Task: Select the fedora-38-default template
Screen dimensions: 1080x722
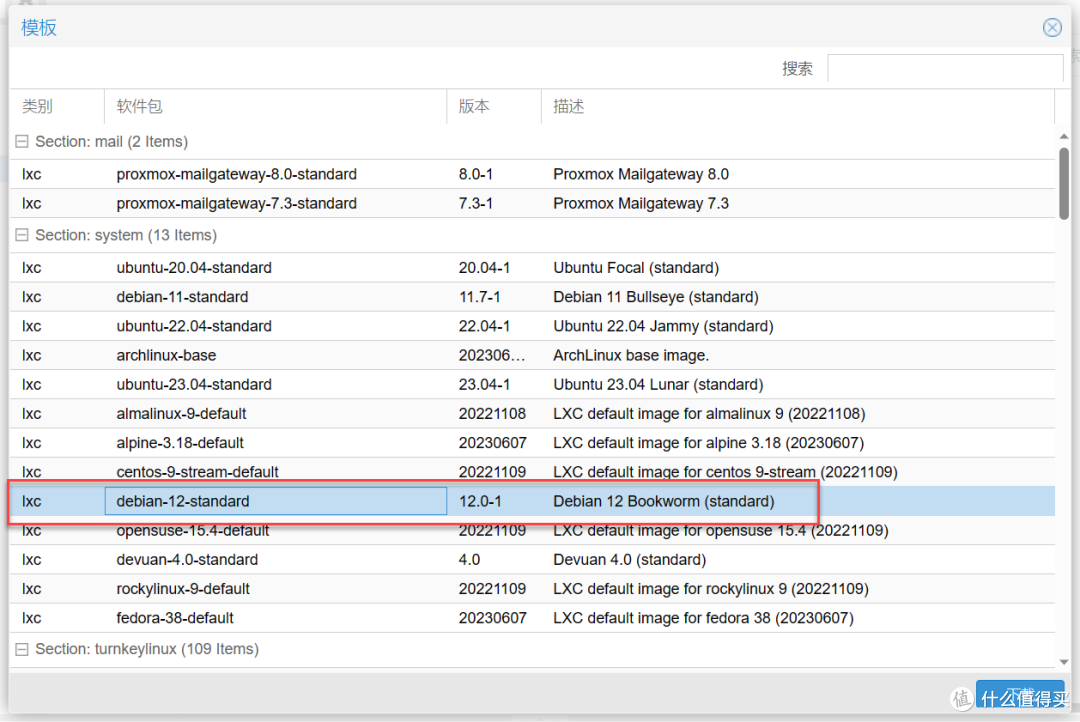Action: point(175,618)
